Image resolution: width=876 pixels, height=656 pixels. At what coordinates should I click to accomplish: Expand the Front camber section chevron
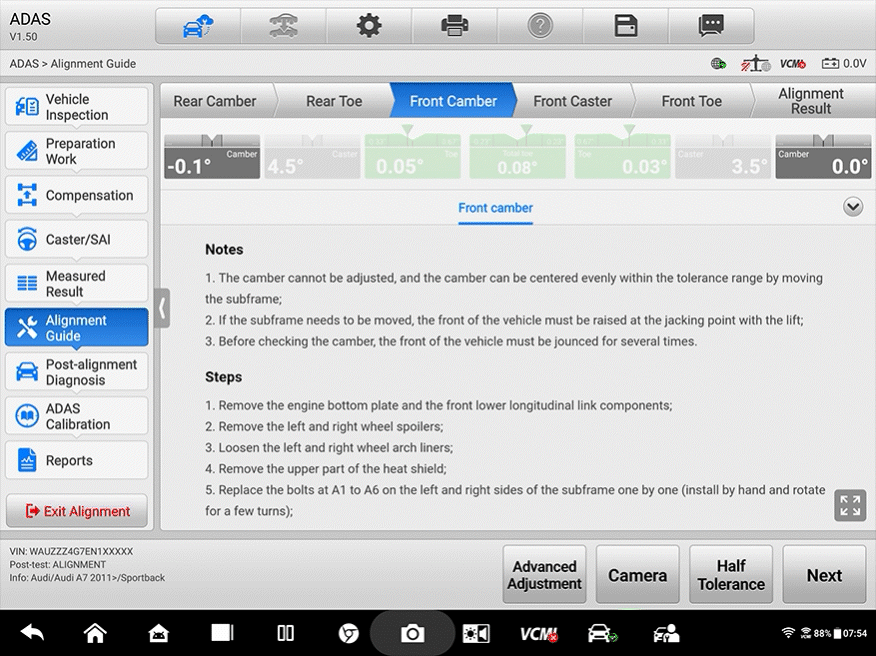coord(853,207)
